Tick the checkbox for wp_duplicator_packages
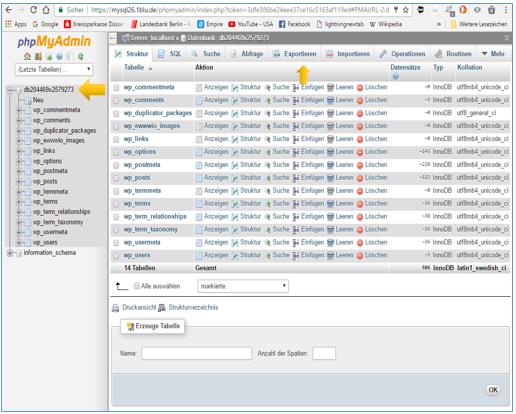The image size is (516, 414). coord(116,113)
